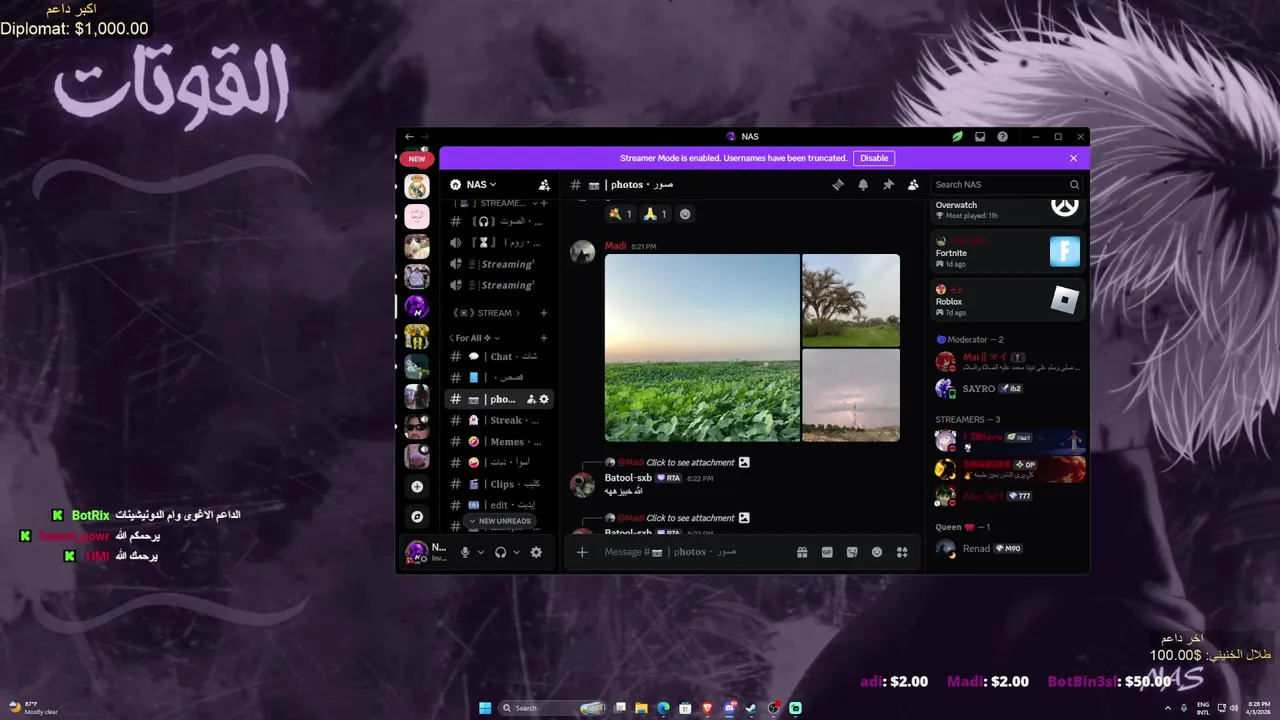
Task: Jump to NEW UNREADS pill
Action: pos(500,521)
